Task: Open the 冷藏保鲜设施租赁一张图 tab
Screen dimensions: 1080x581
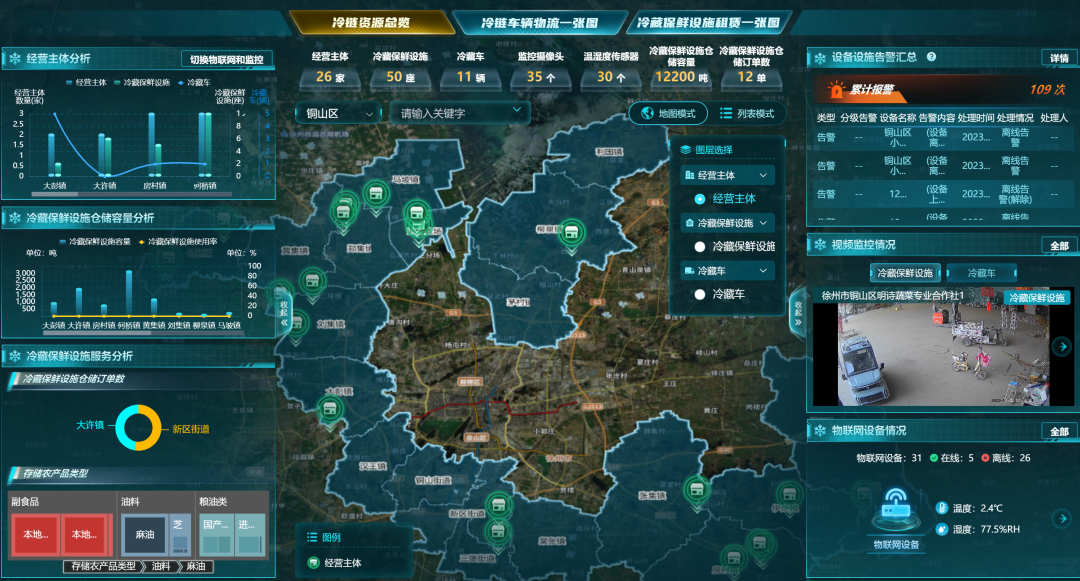Action: click(709, 23)
